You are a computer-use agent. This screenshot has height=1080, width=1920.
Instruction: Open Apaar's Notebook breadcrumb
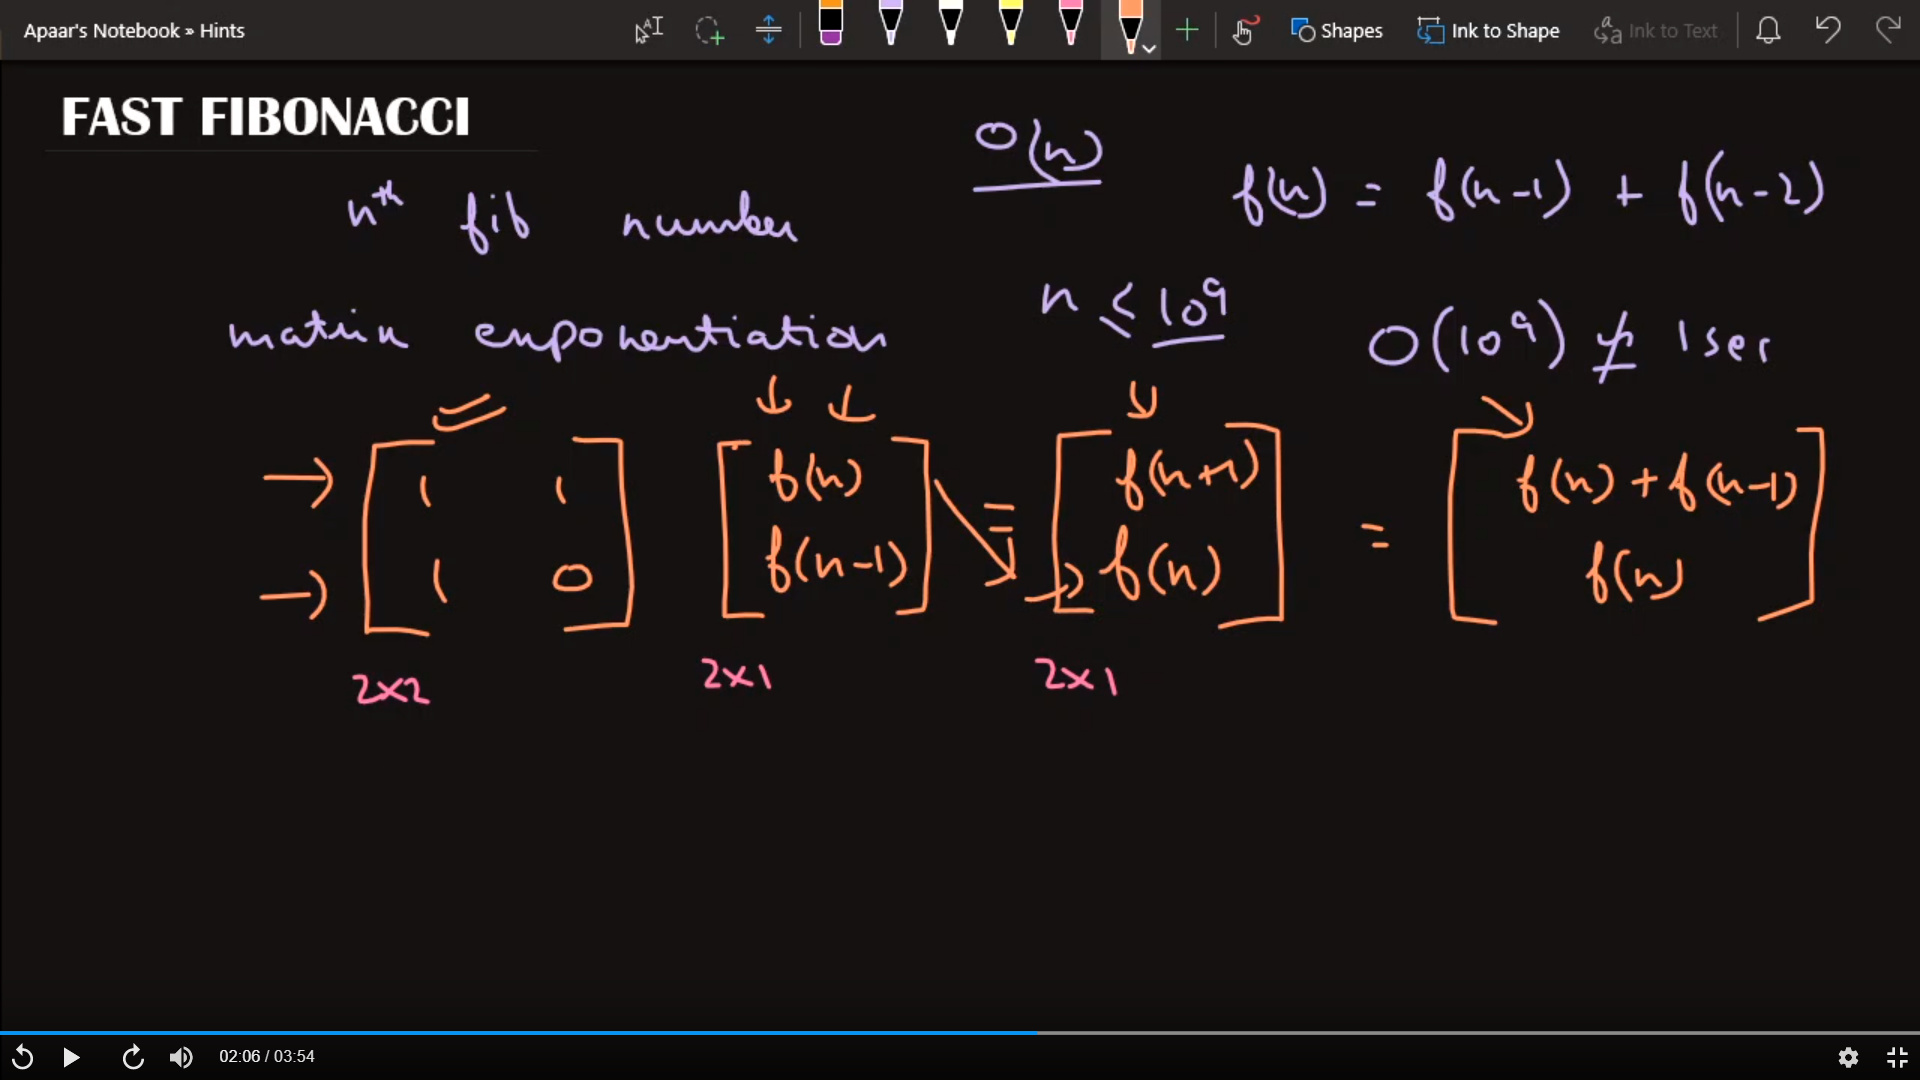[101, 30]
